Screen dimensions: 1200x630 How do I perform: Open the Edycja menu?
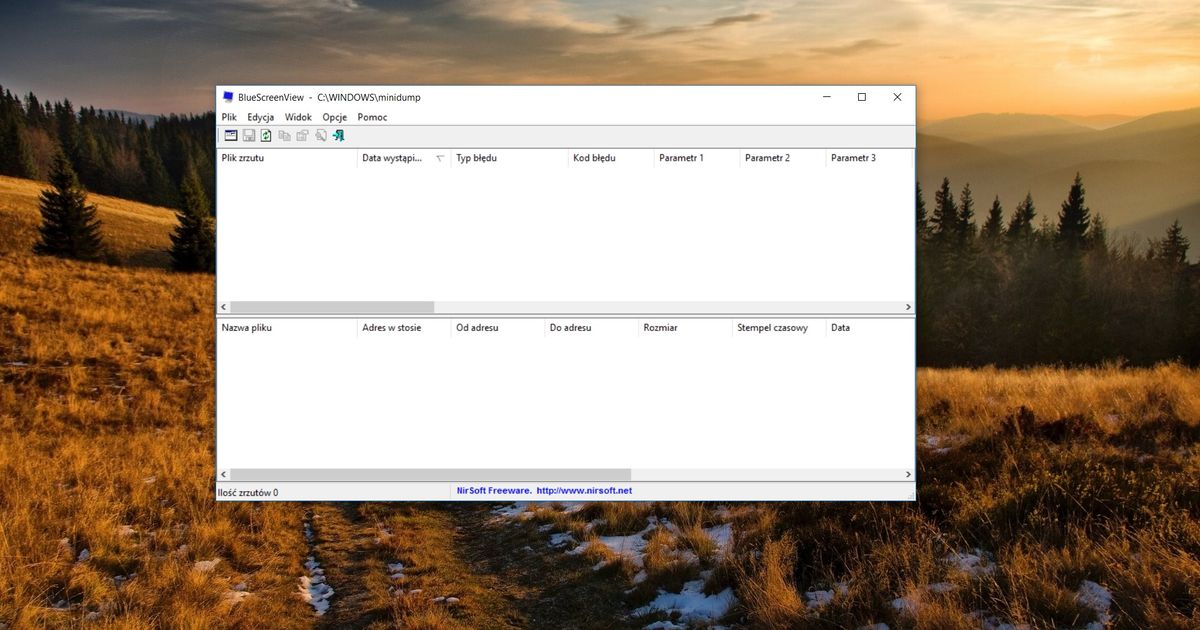(260, 117)
